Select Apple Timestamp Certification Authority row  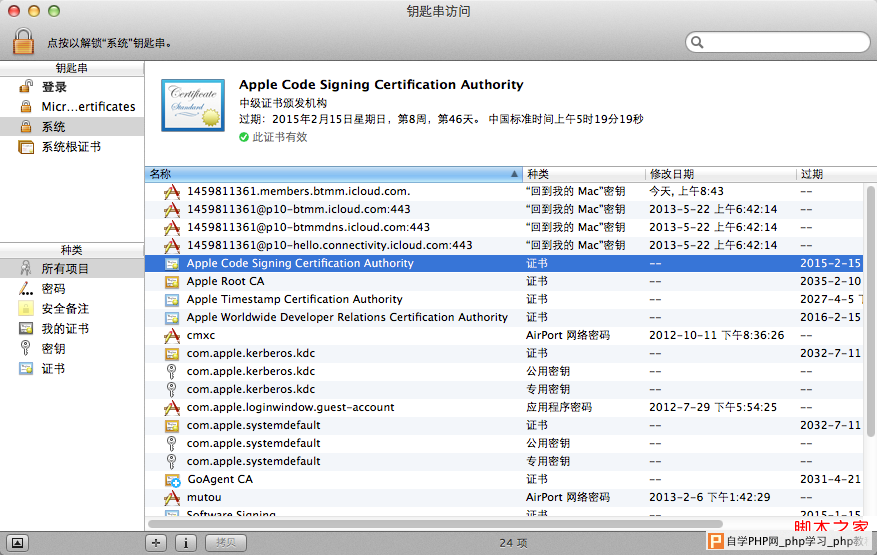point(503,299)
